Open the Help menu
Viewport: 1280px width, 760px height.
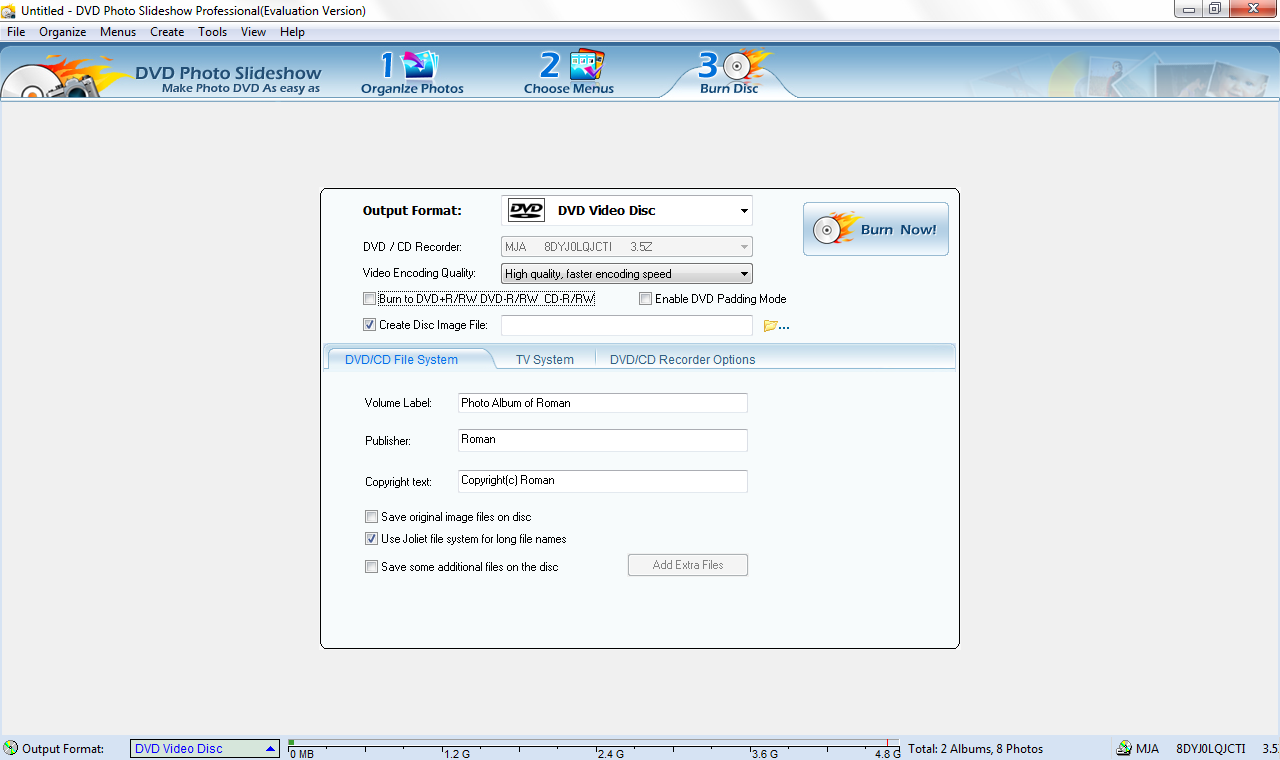click(x=292, y=32)
